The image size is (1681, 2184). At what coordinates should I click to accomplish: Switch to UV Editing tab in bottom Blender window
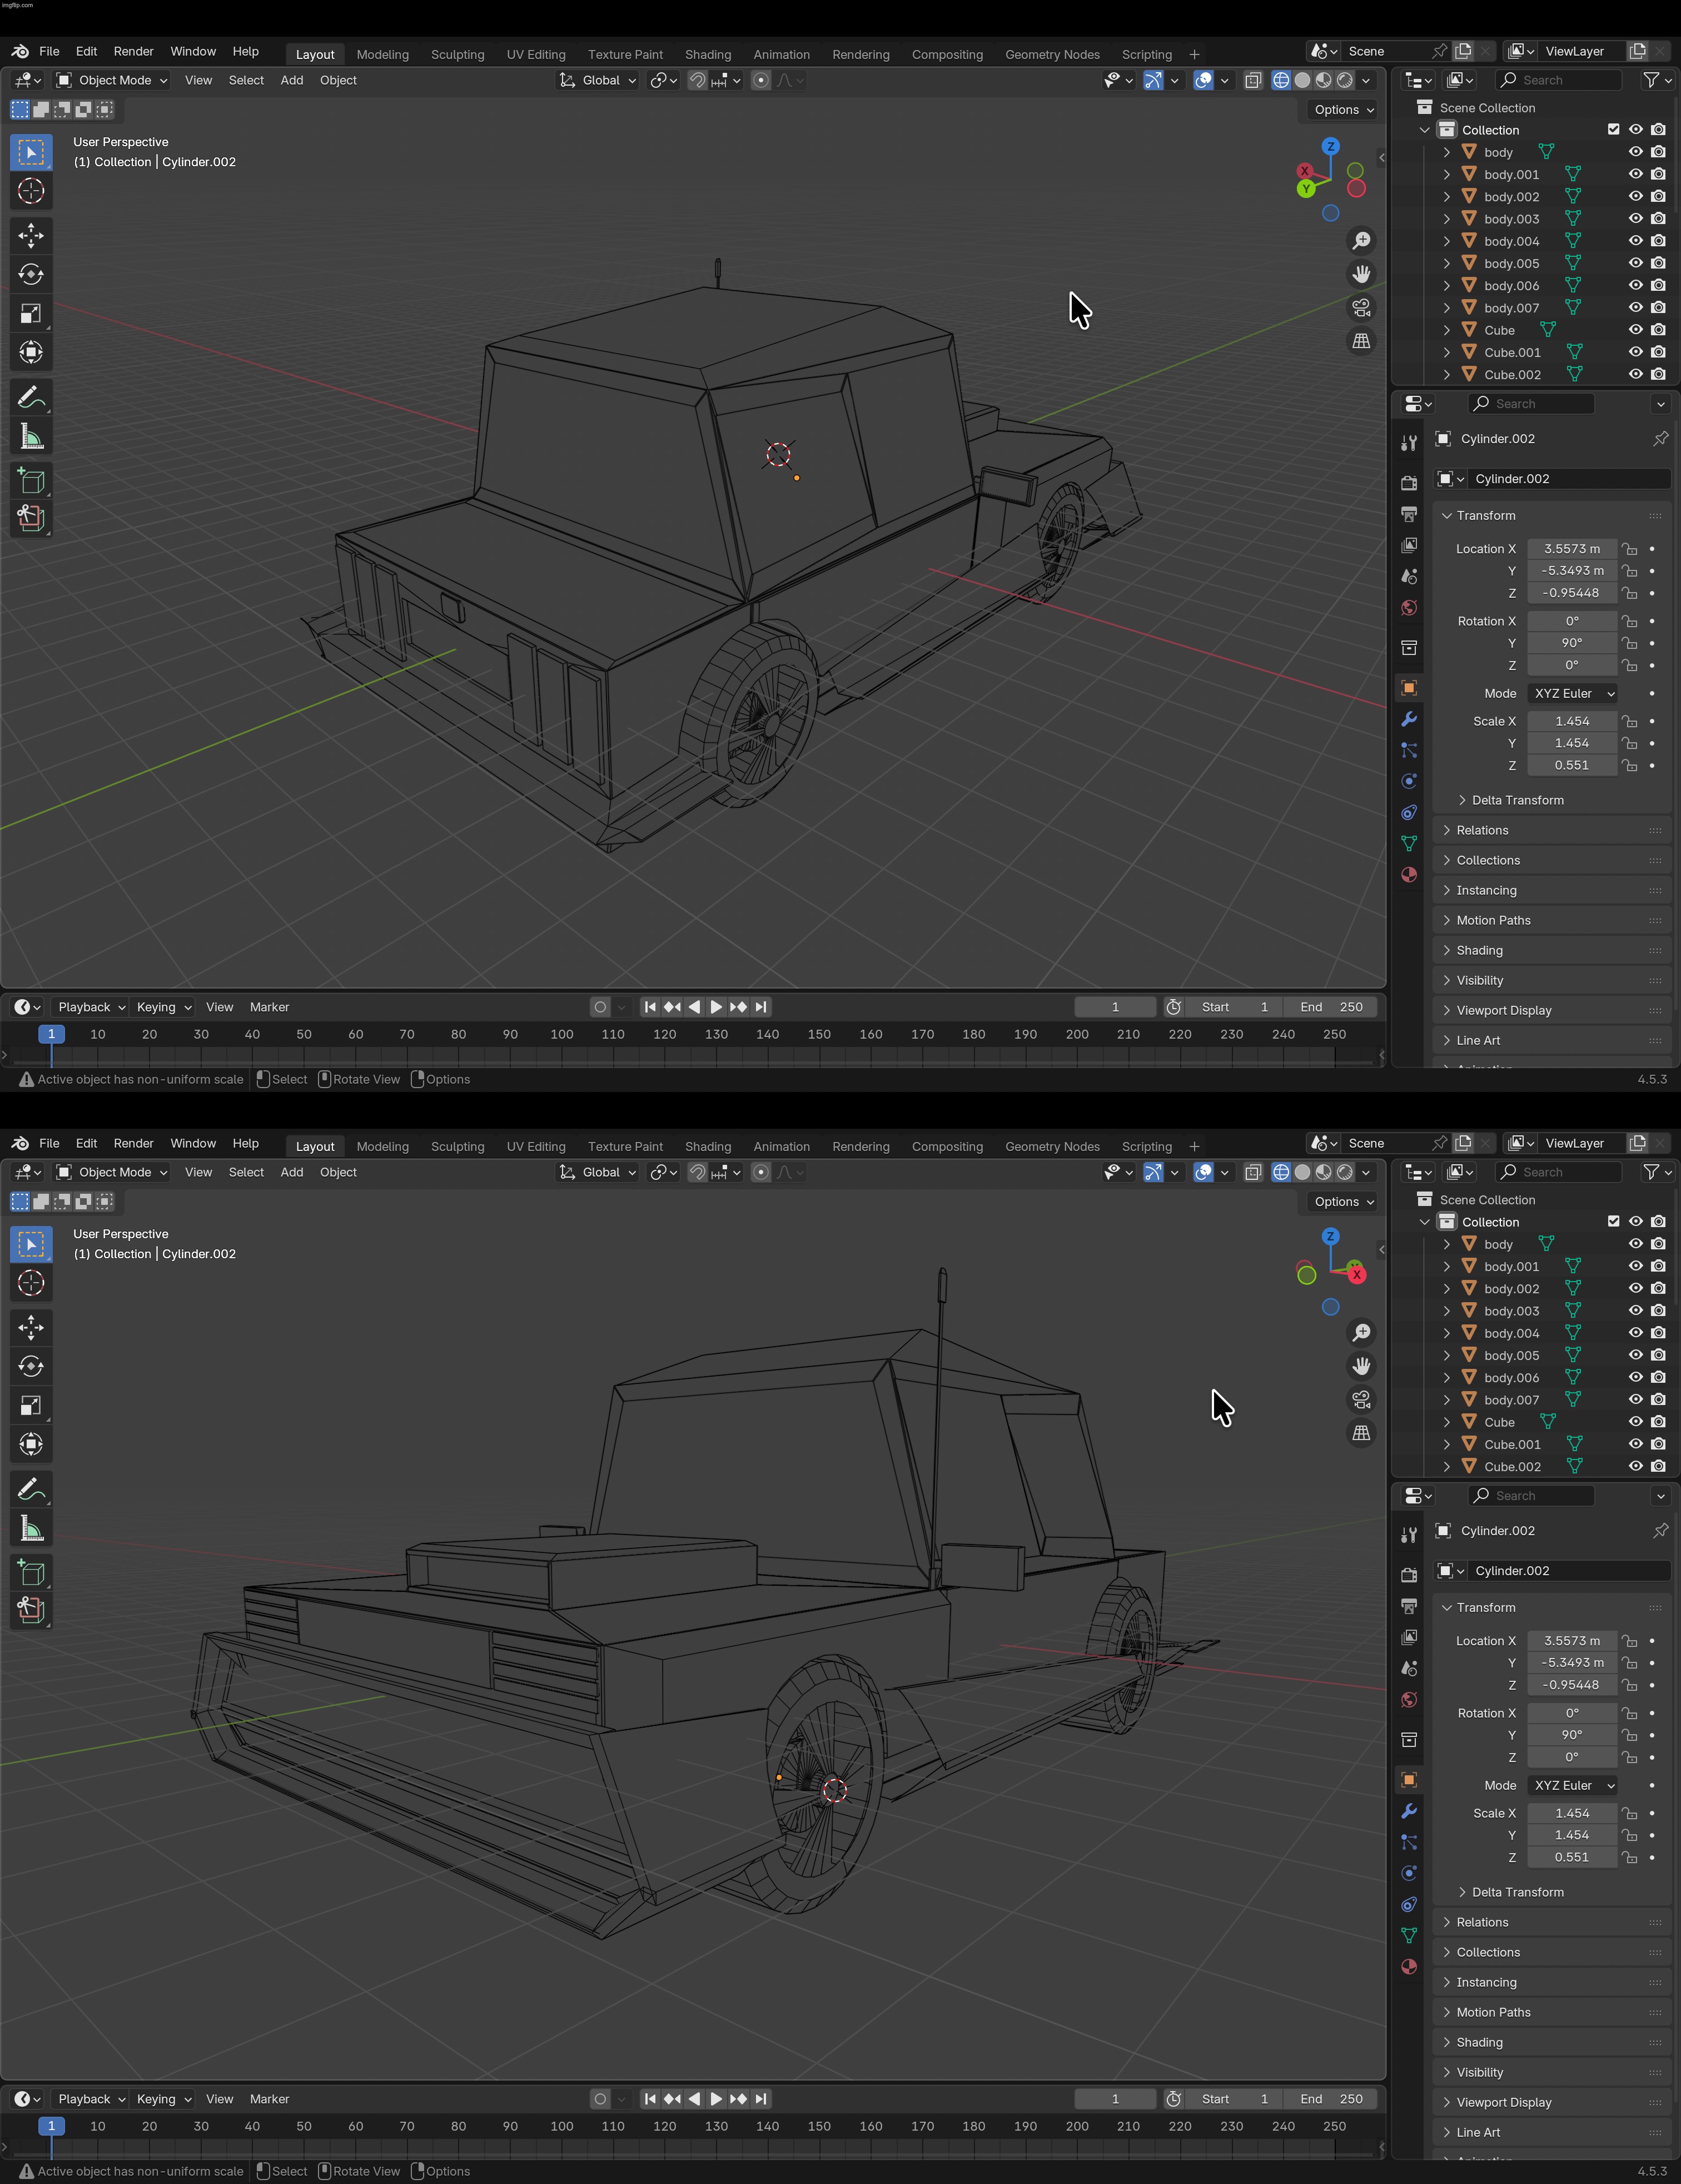pos(536,1147)
